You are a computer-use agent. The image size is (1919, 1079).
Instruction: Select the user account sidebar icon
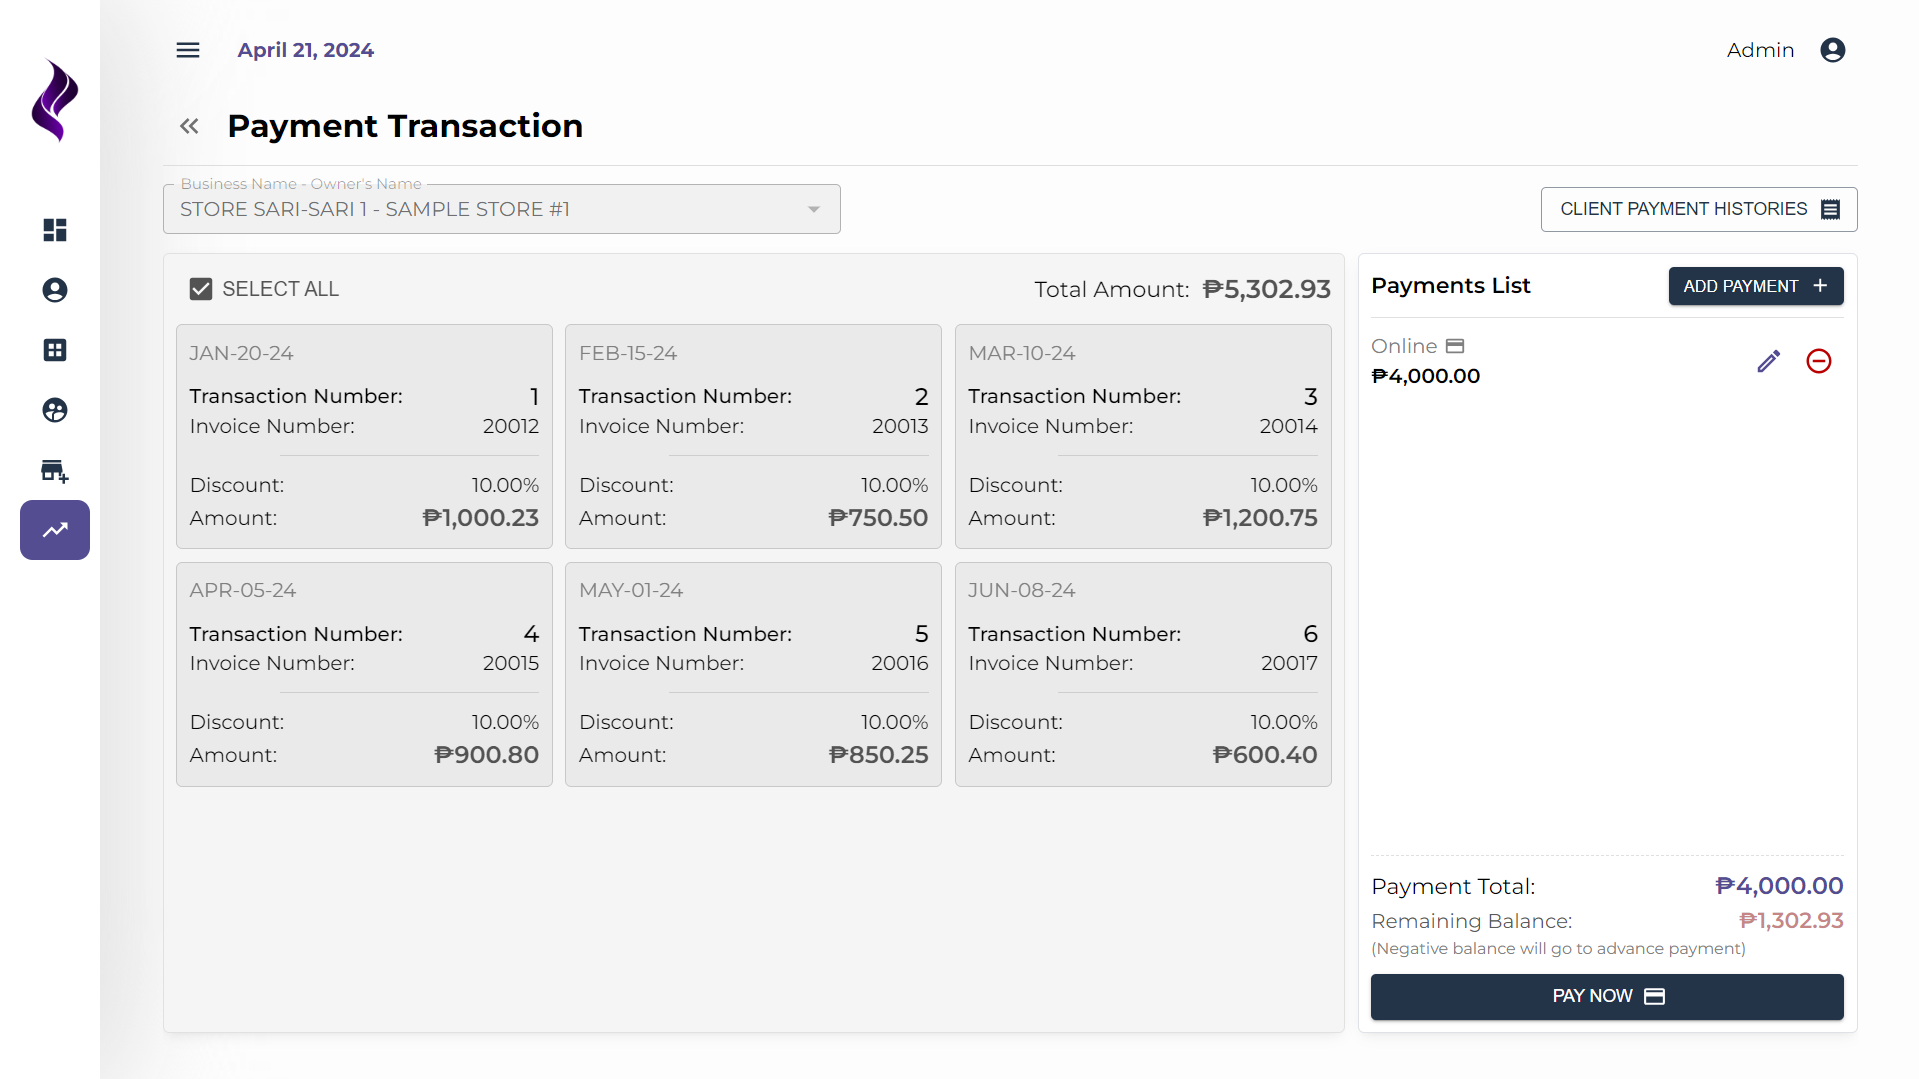click(x=54, y=290)
